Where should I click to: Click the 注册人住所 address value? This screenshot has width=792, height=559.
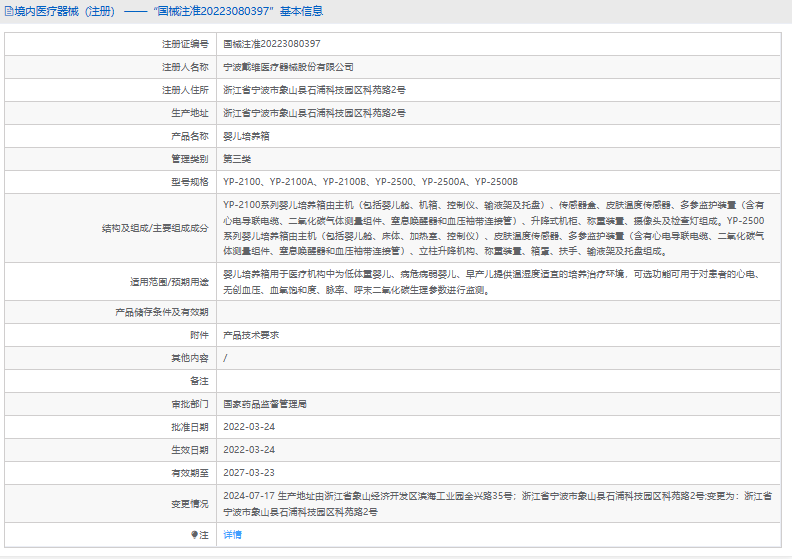click(x=314, y=90)
